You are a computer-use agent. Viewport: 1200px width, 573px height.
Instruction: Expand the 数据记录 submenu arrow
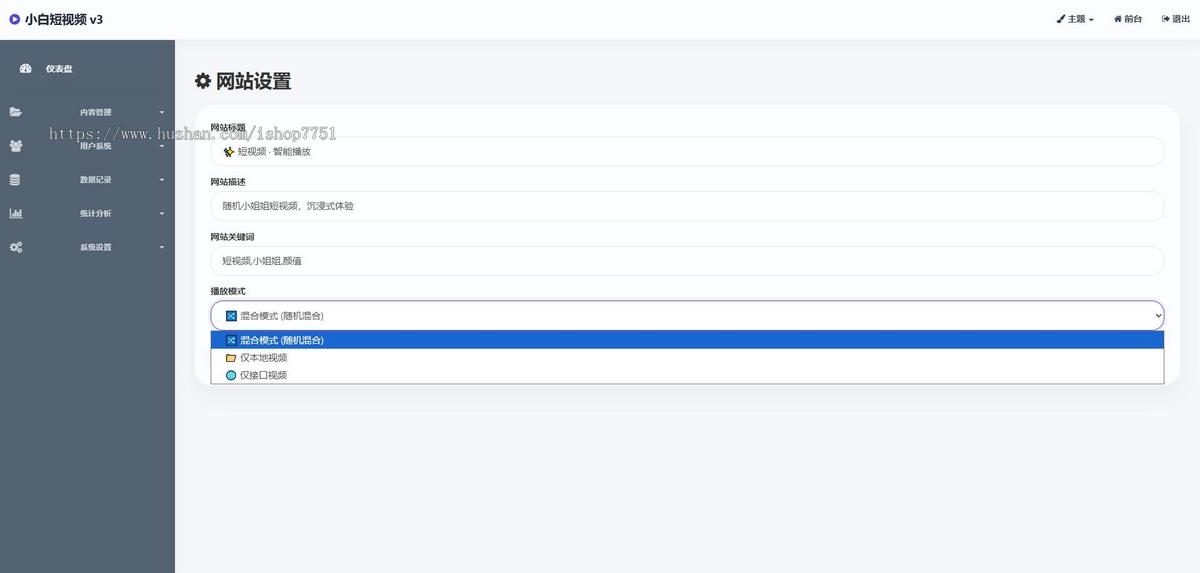pyautogui.click(x=162, y=180)
